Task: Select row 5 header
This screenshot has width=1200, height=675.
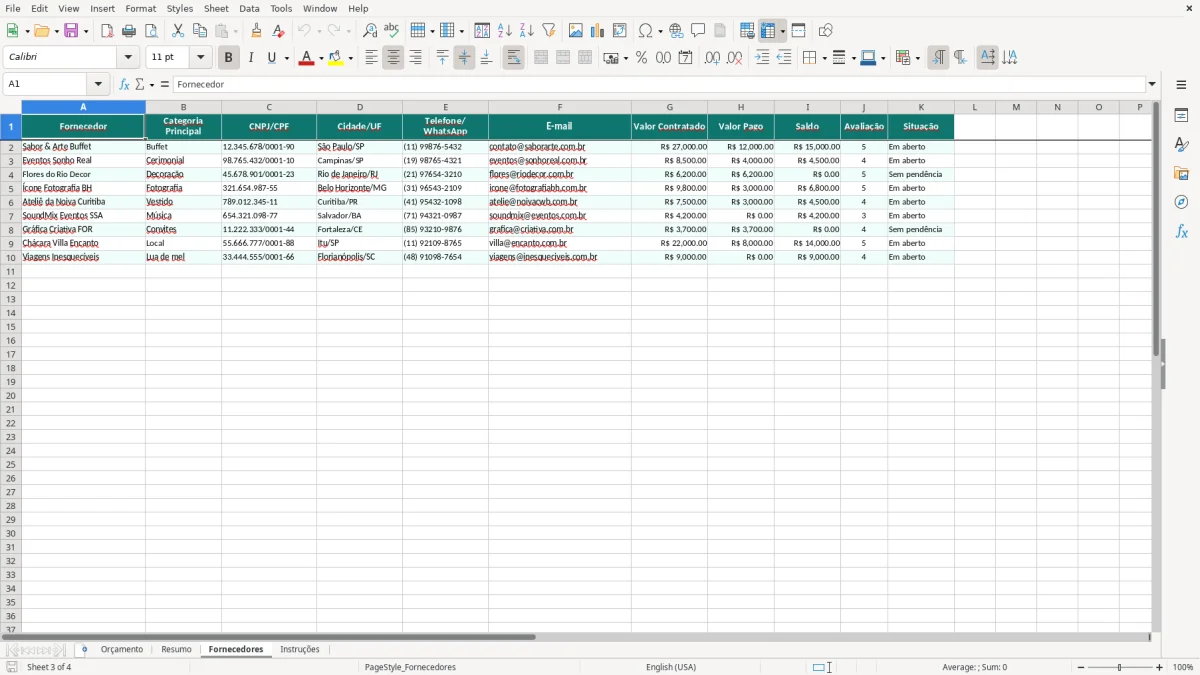Action: pos(10,188)
